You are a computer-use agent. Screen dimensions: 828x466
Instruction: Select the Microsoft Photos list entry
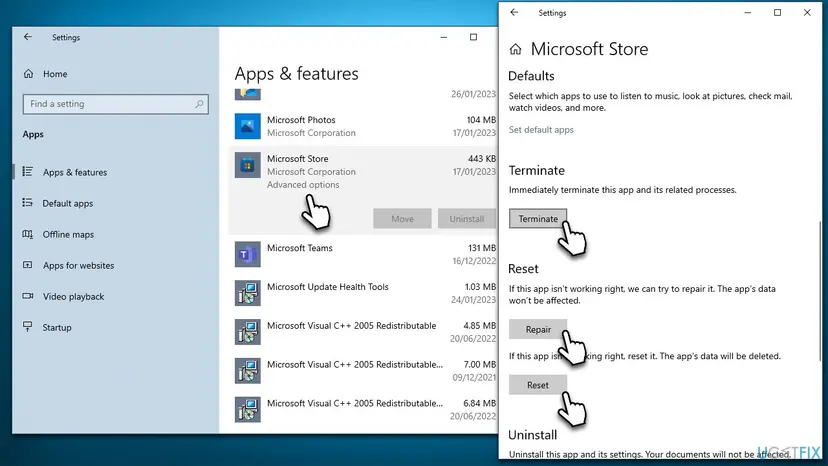[365, 126]
